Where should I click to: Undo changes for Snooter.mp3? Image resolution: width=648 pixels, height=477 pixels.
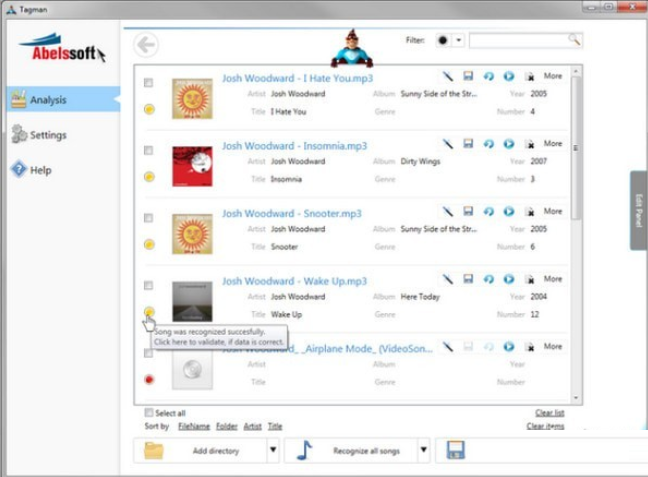point(488,212)
